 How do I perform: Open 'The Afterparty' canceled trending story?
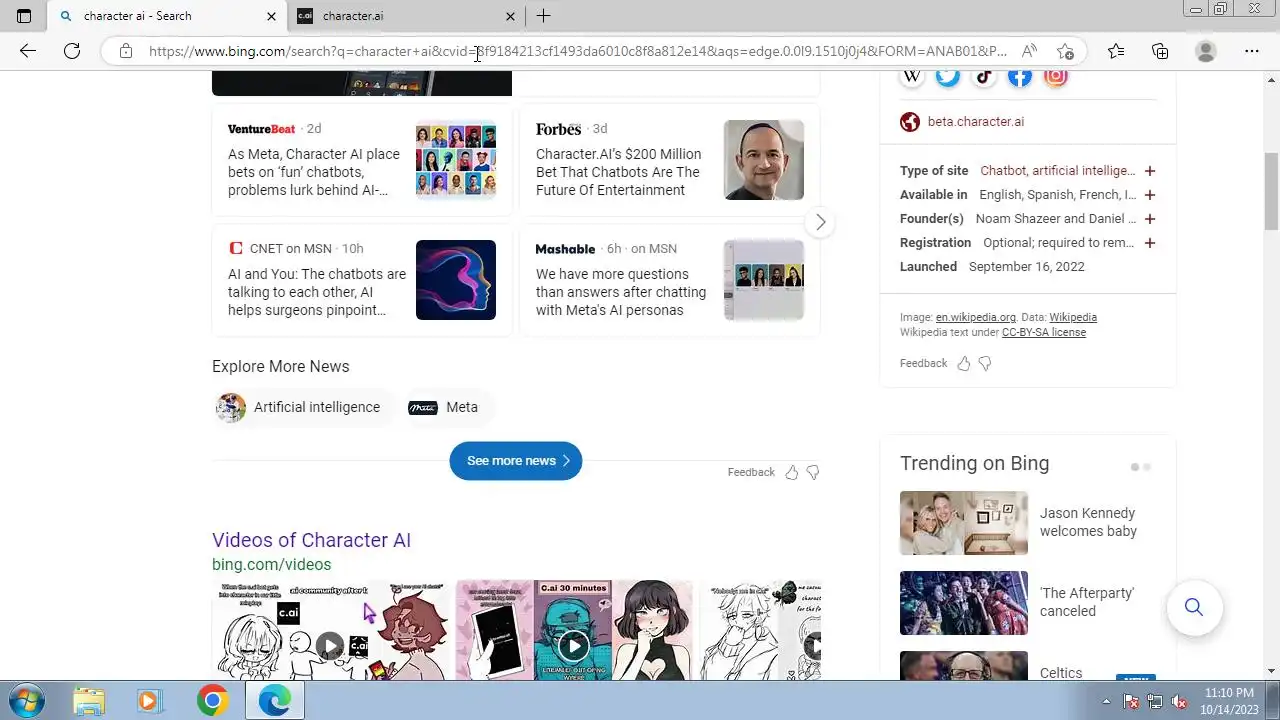click(x=1086, y=602)
